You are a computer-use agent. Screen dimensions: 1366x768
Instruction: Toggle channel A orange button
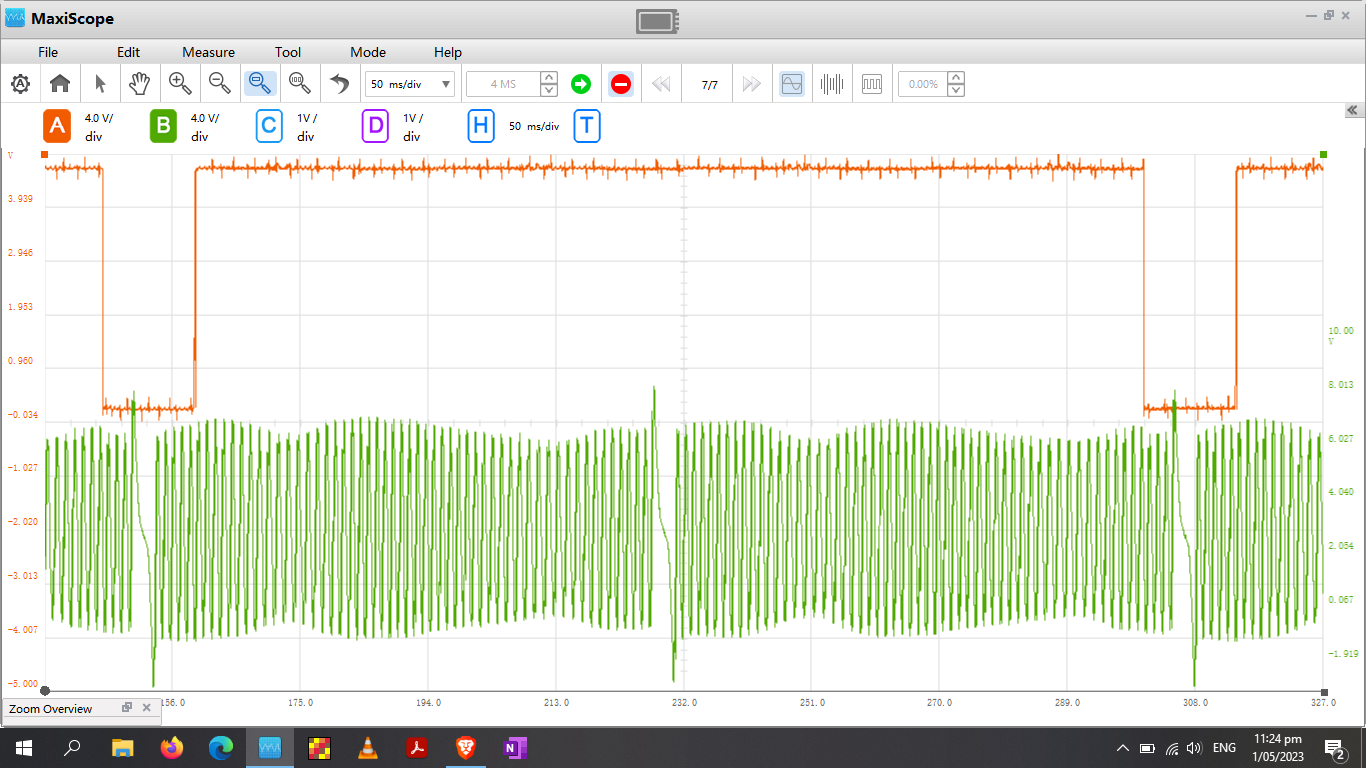coord(57,126)
